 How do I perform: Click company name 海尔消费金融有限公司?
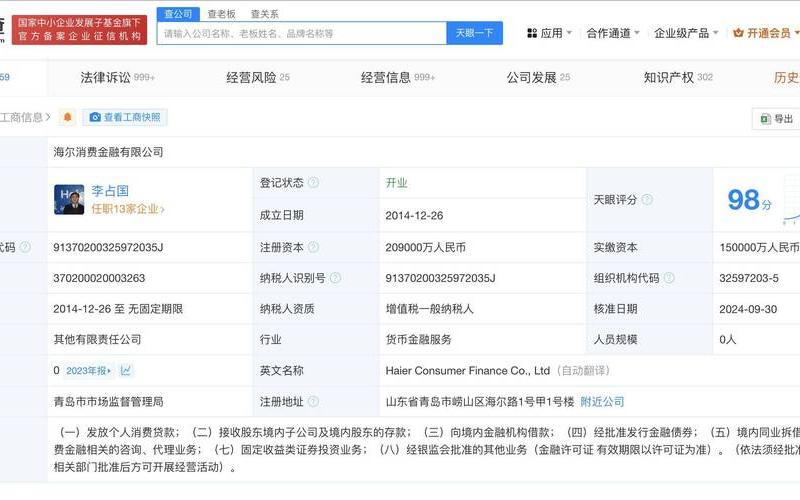(108, 152)
